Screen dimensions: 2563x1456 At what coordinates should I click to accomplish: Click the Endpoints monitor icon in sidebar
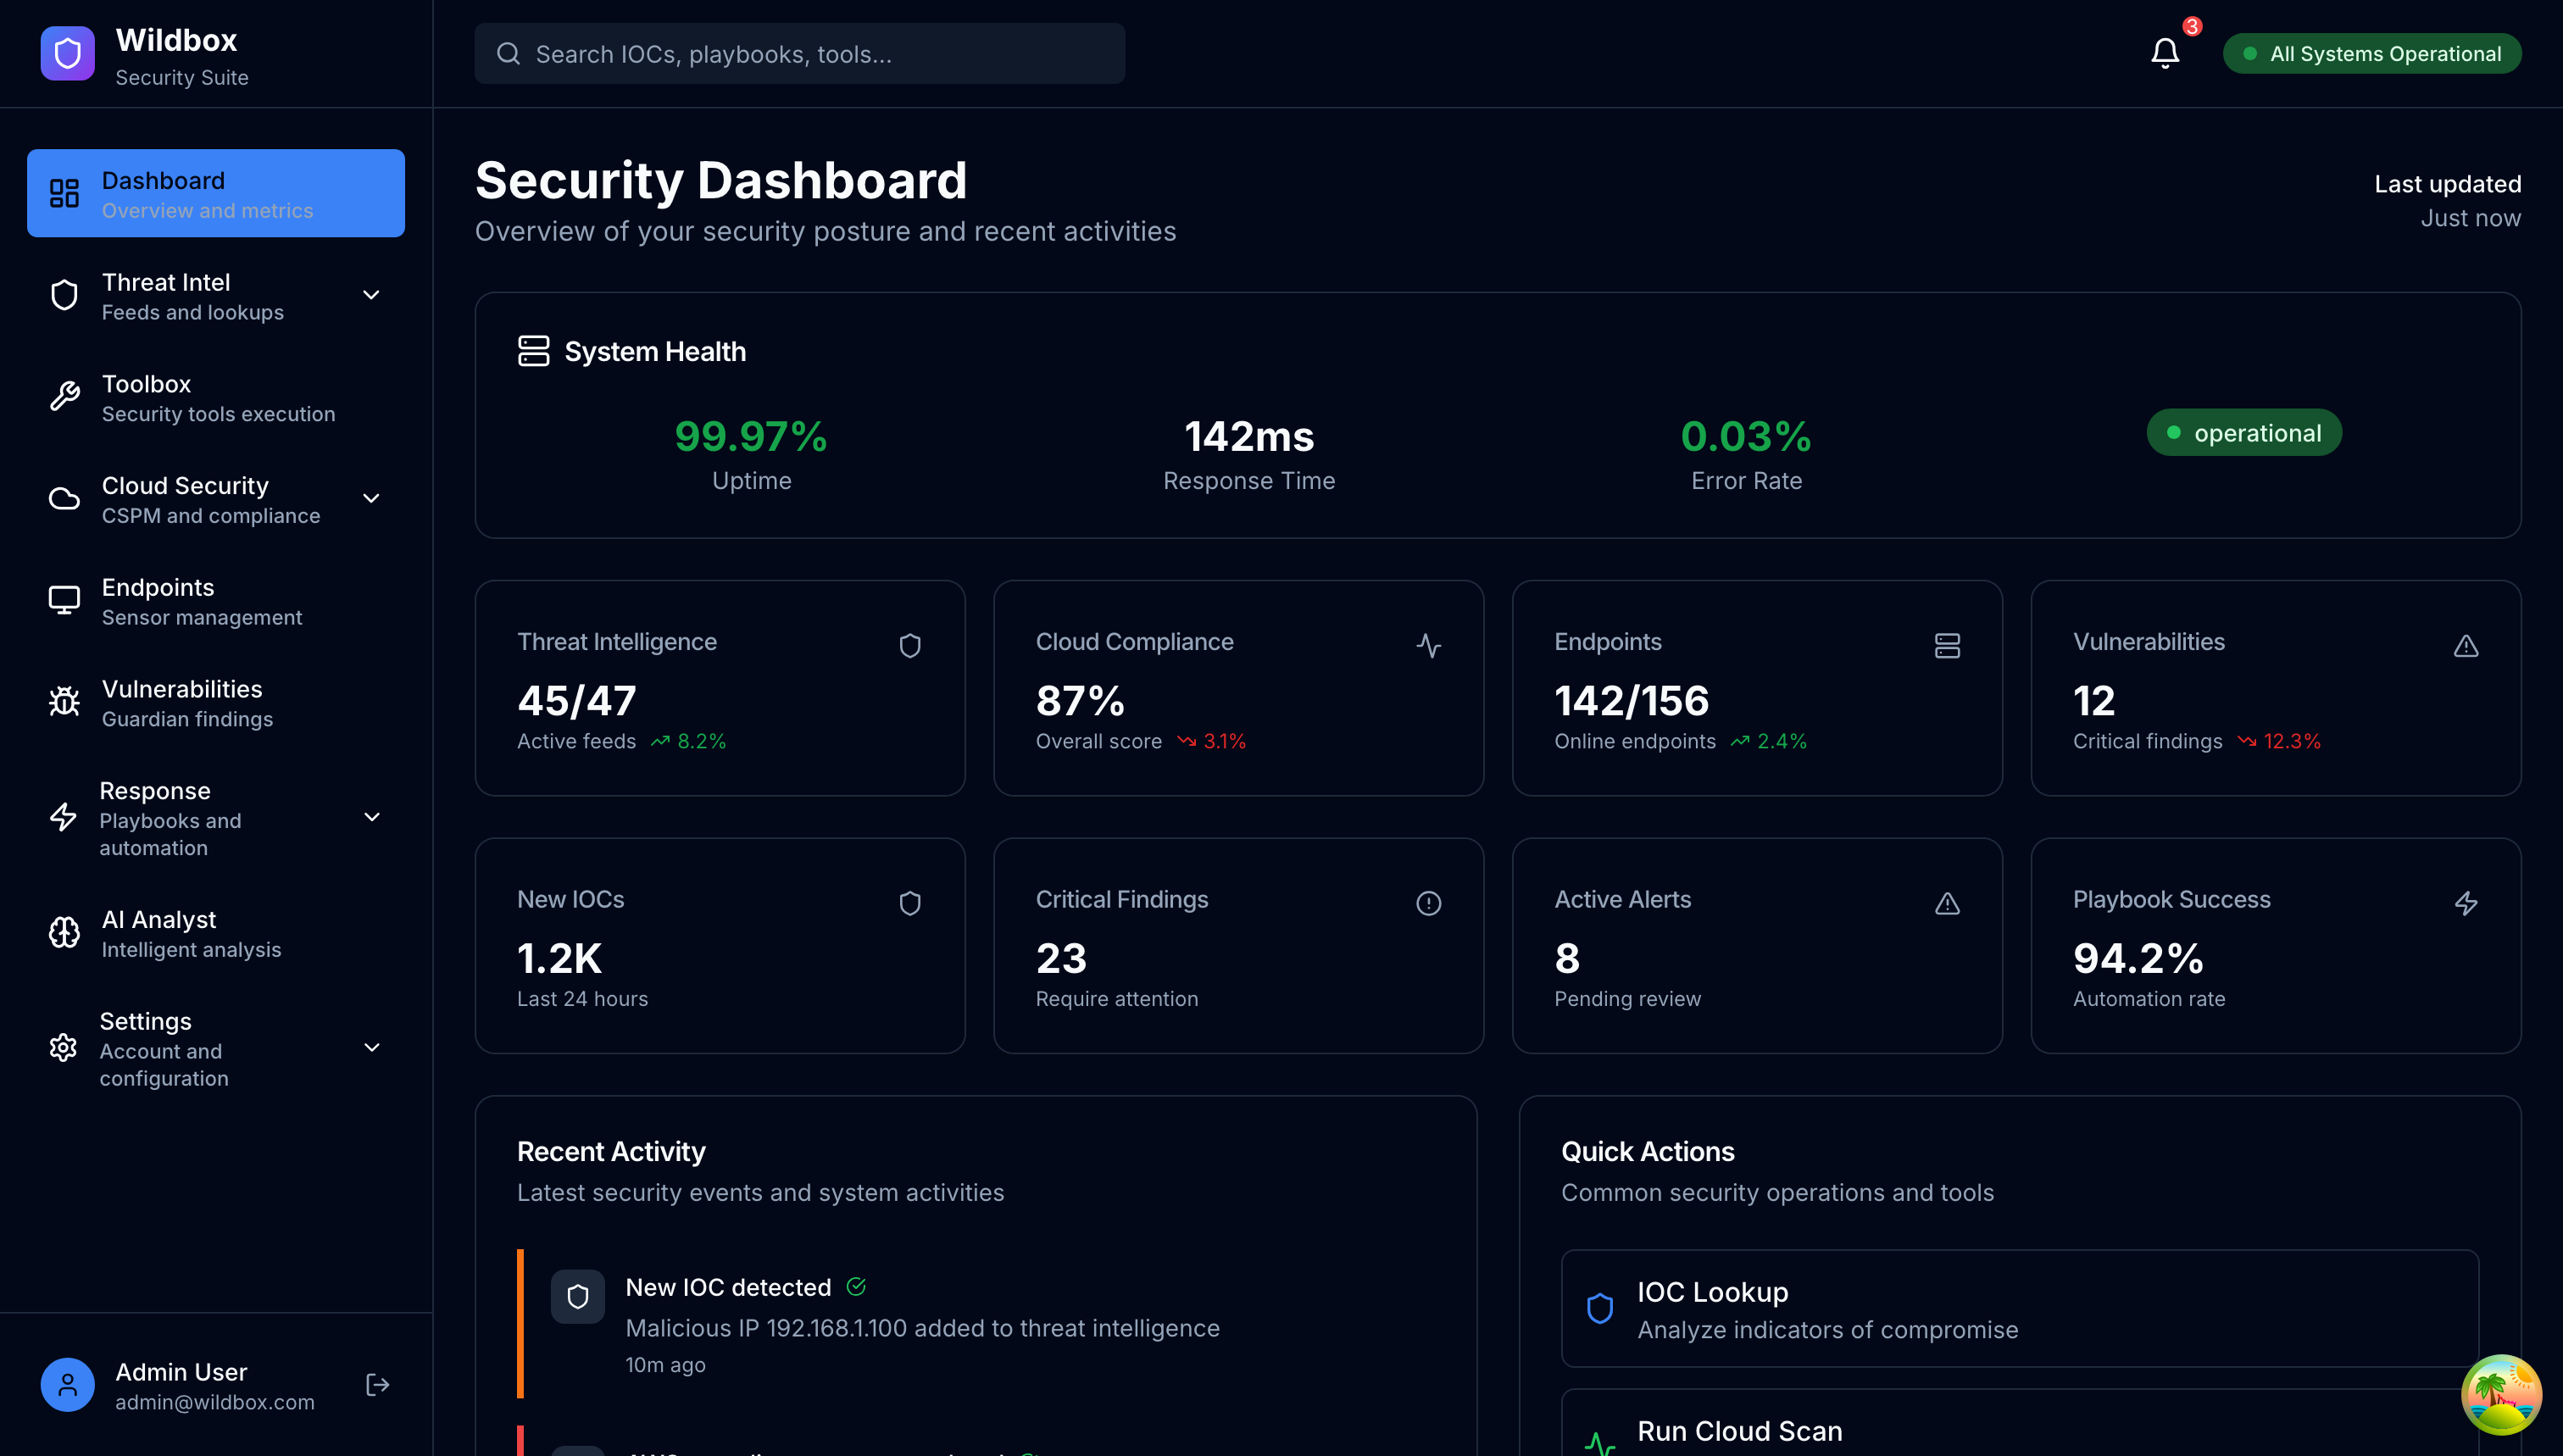pos(63,600)
